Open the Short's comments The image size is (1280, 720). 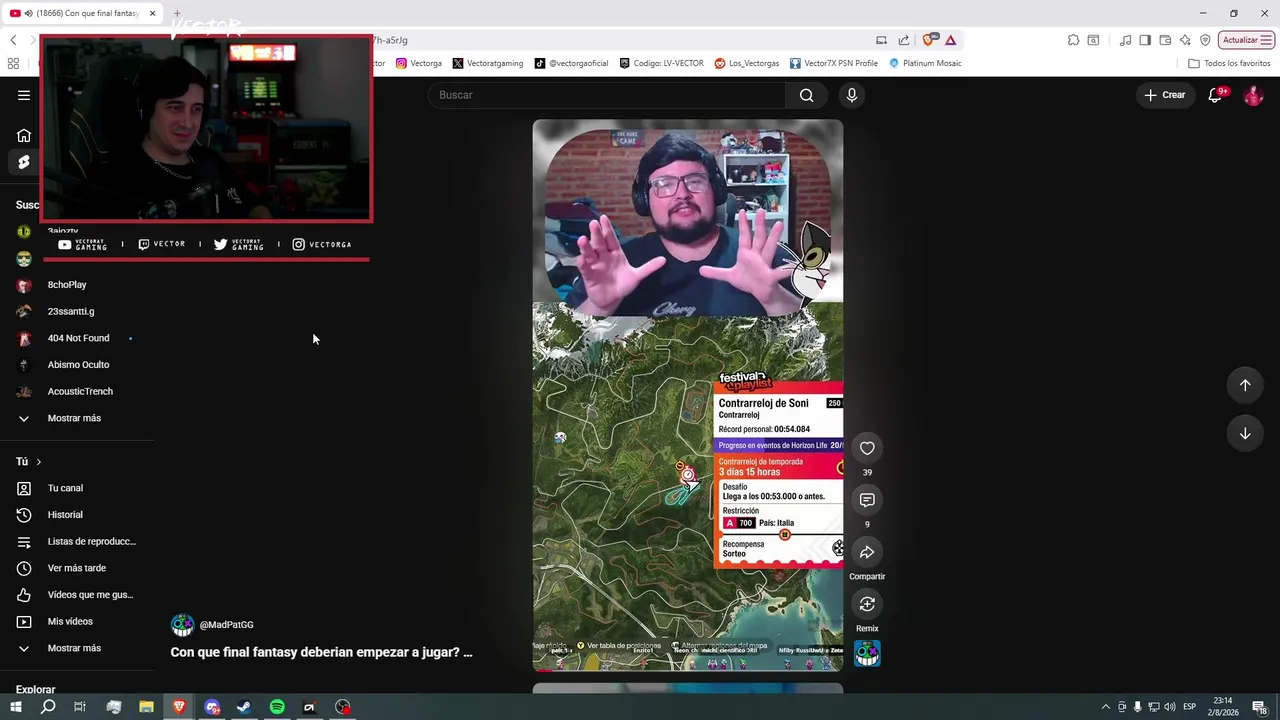(867, 500)
